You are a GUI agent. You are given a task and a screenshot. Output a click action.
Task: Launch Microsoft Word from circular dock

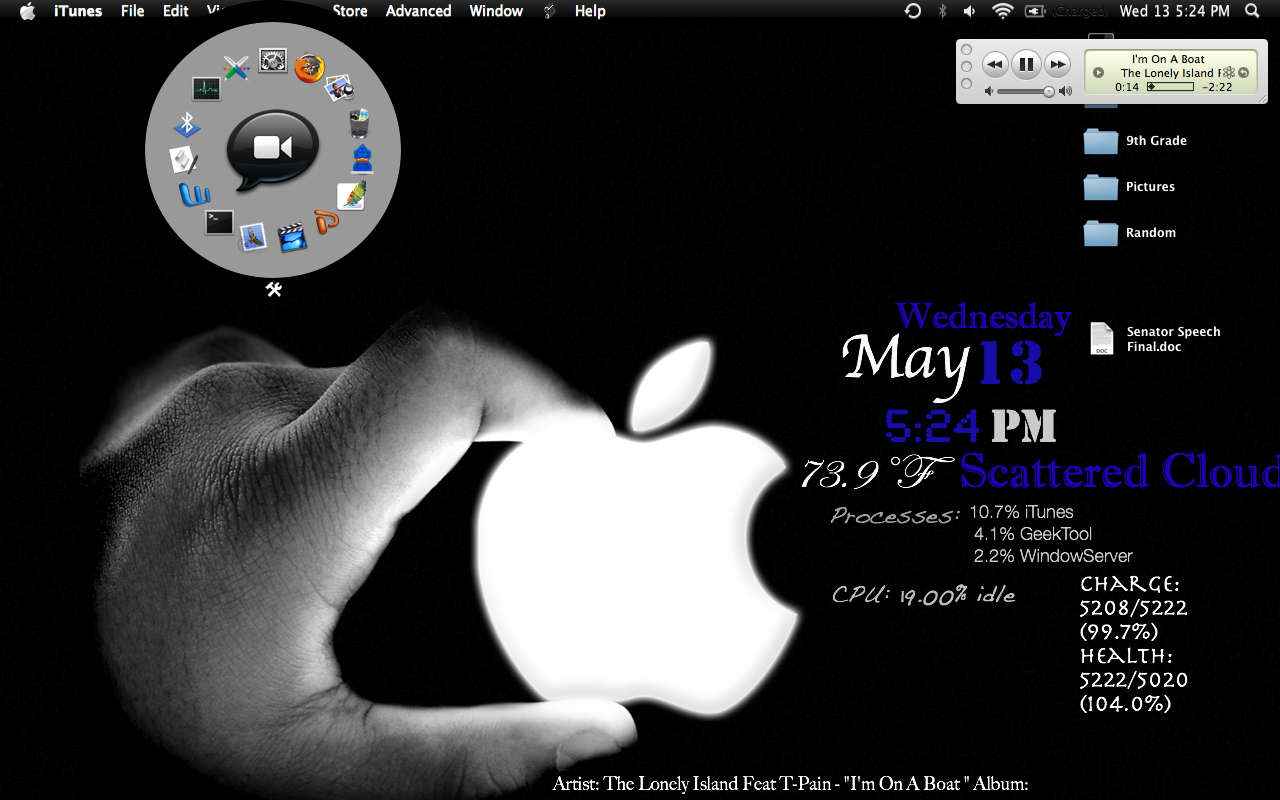194,193
